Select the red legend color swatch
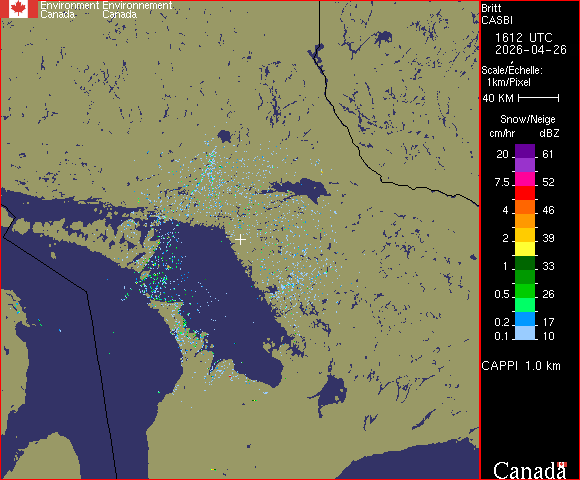The height and width of the screenshot is (480, 580). tap(525, 193)
